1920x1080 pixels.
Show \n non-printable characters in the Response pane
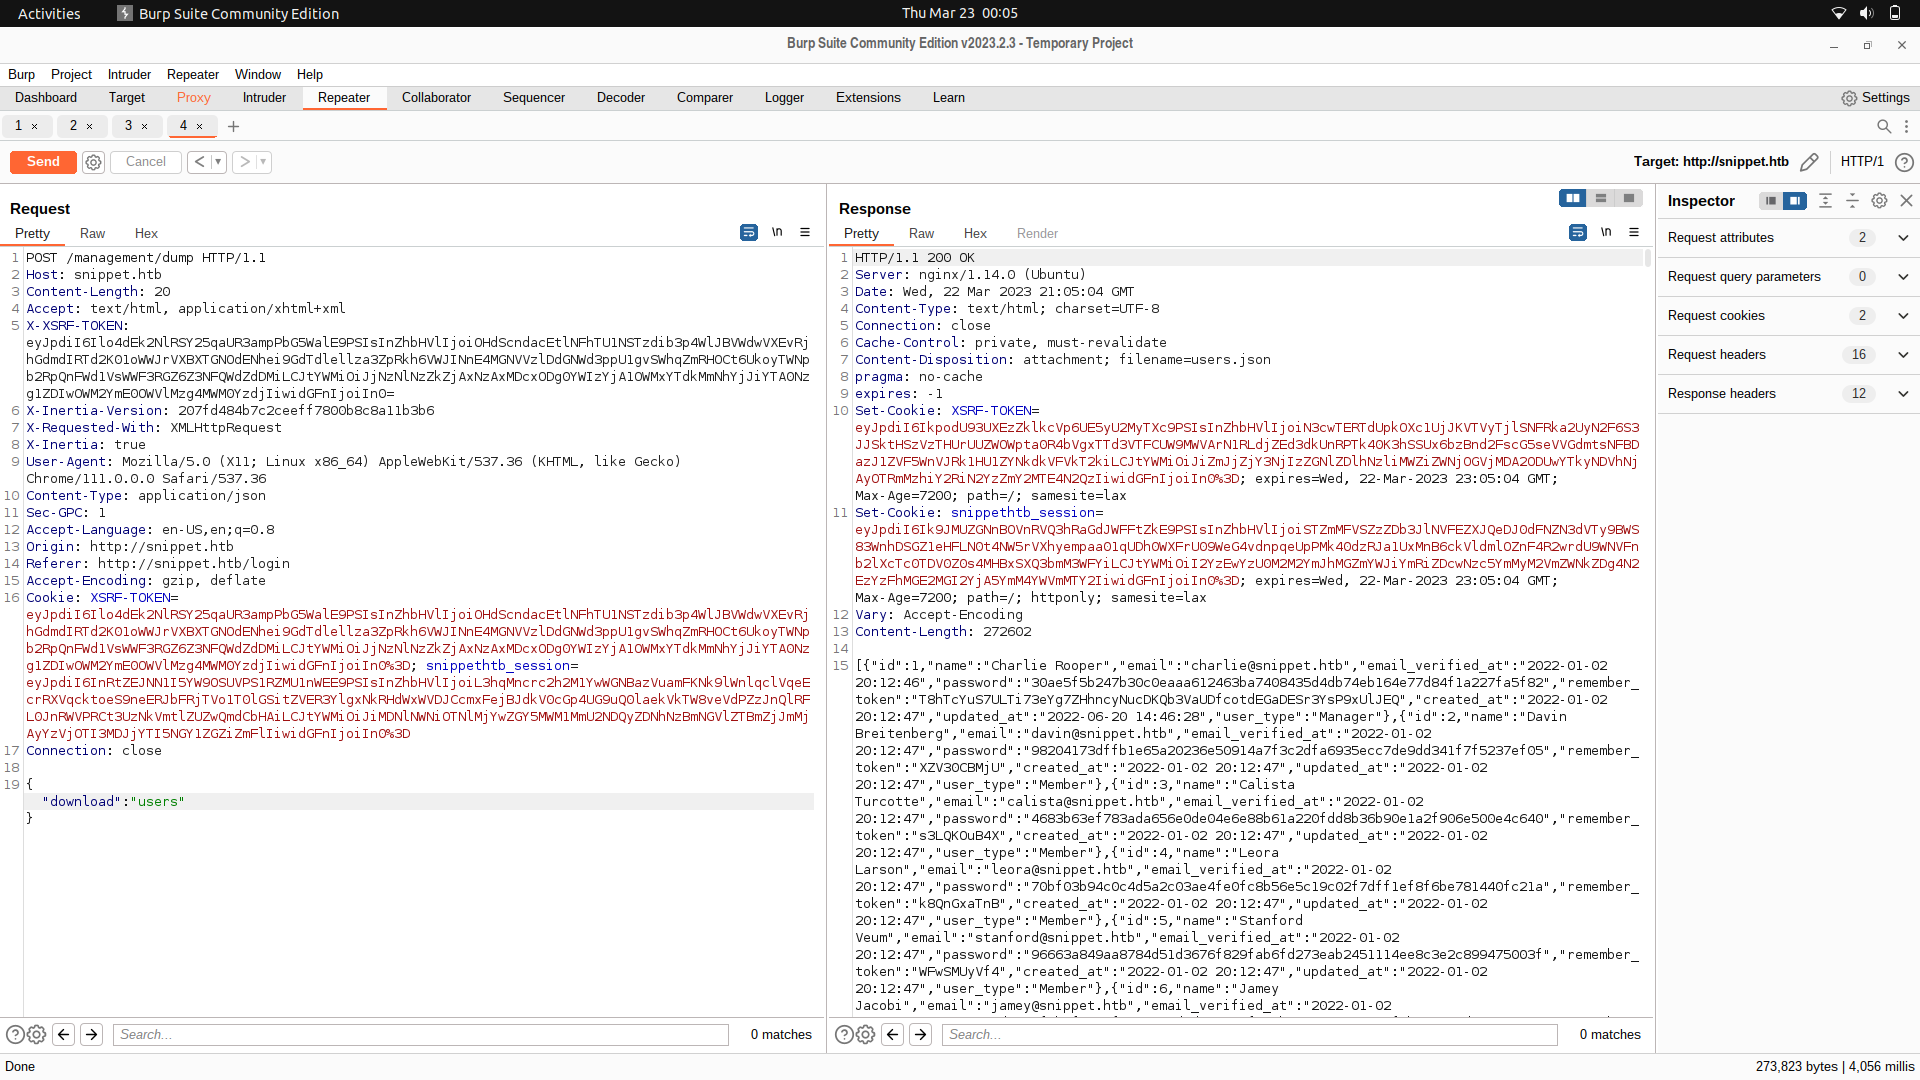(1606, 232)
